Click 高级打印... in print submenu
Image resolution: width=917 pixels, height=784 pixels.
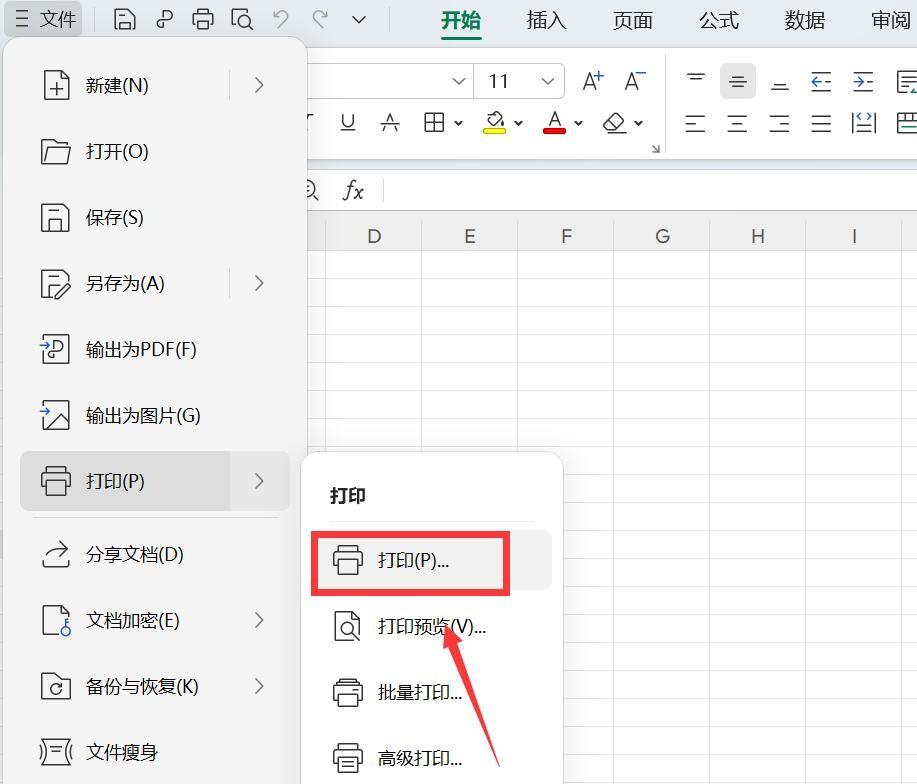pyautogui.click(x=431, y=758)
